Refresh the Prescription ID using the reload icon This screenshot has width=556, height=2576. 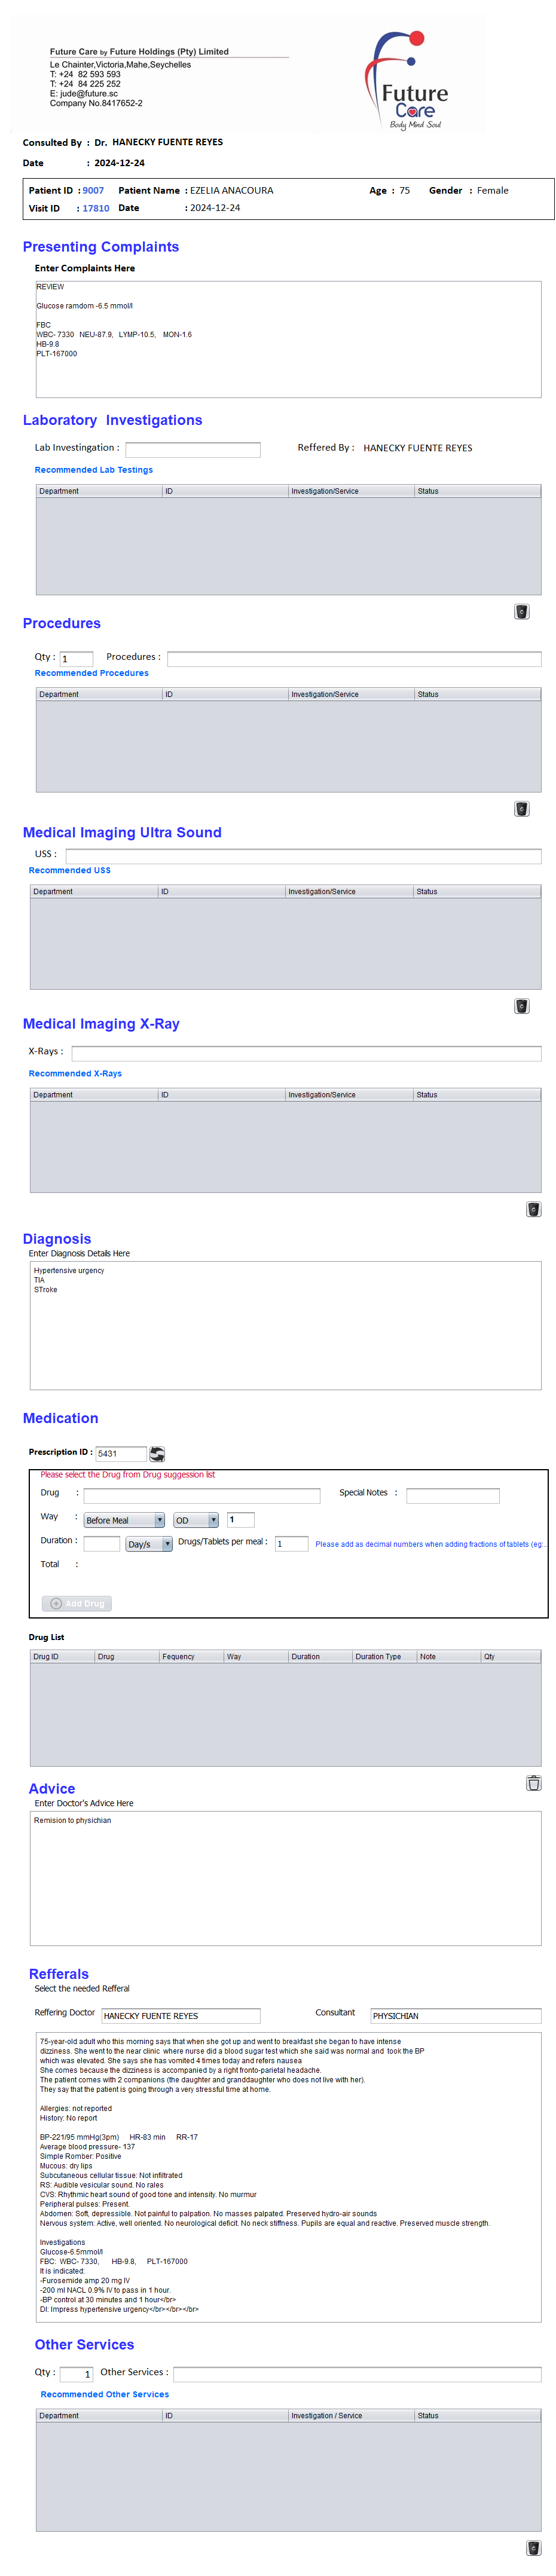coord(157,1454)
